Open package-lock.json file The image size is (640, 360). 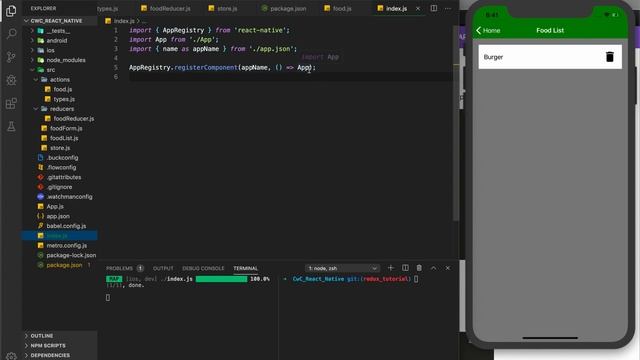[x=71, y=256]
